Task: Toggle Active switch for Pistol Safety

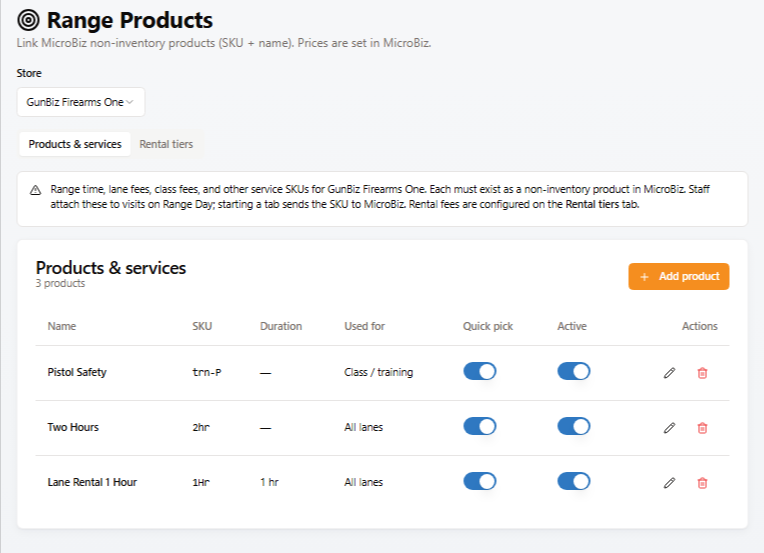Action: click(573, 371)
